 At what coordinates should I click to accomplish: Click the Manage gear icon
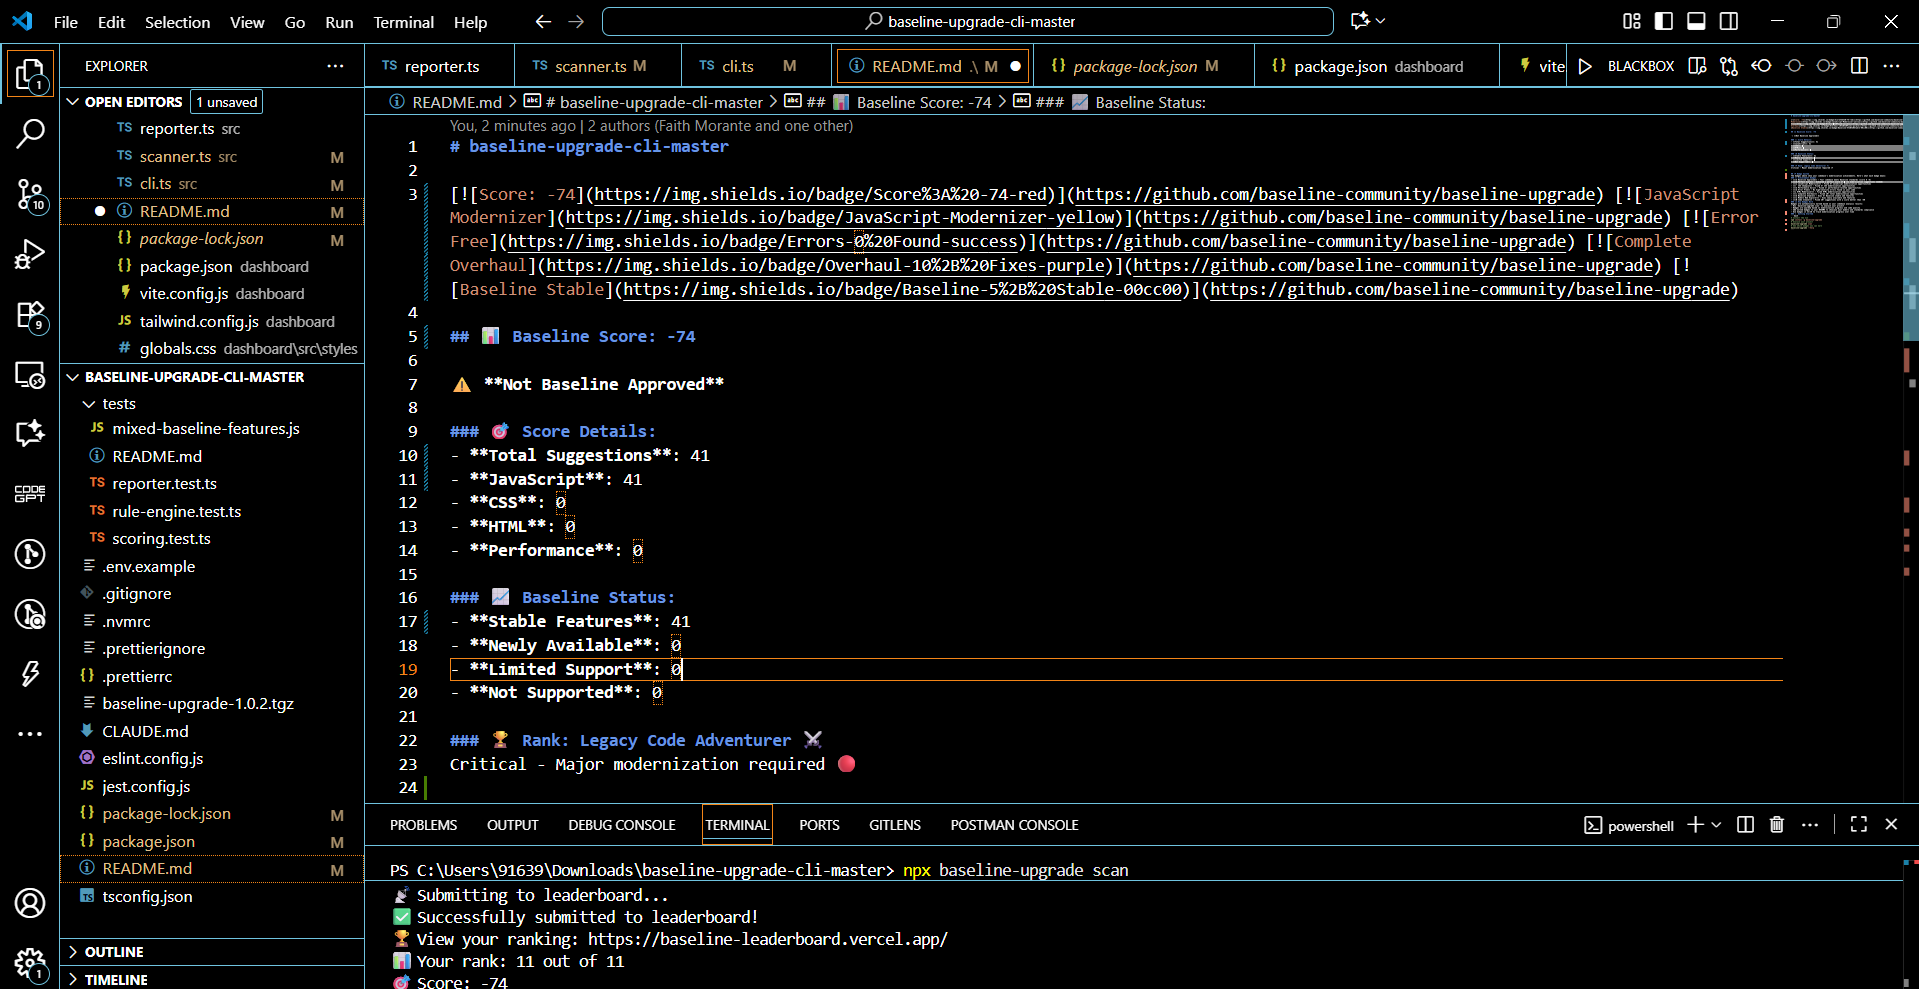[x=30, y=963]
